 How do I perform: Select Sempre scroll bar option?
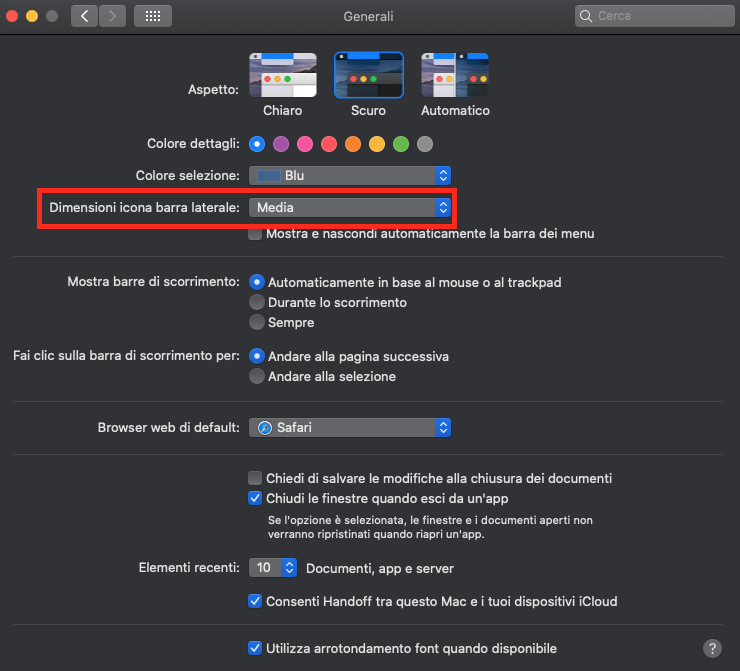click(x=257, y=322)
